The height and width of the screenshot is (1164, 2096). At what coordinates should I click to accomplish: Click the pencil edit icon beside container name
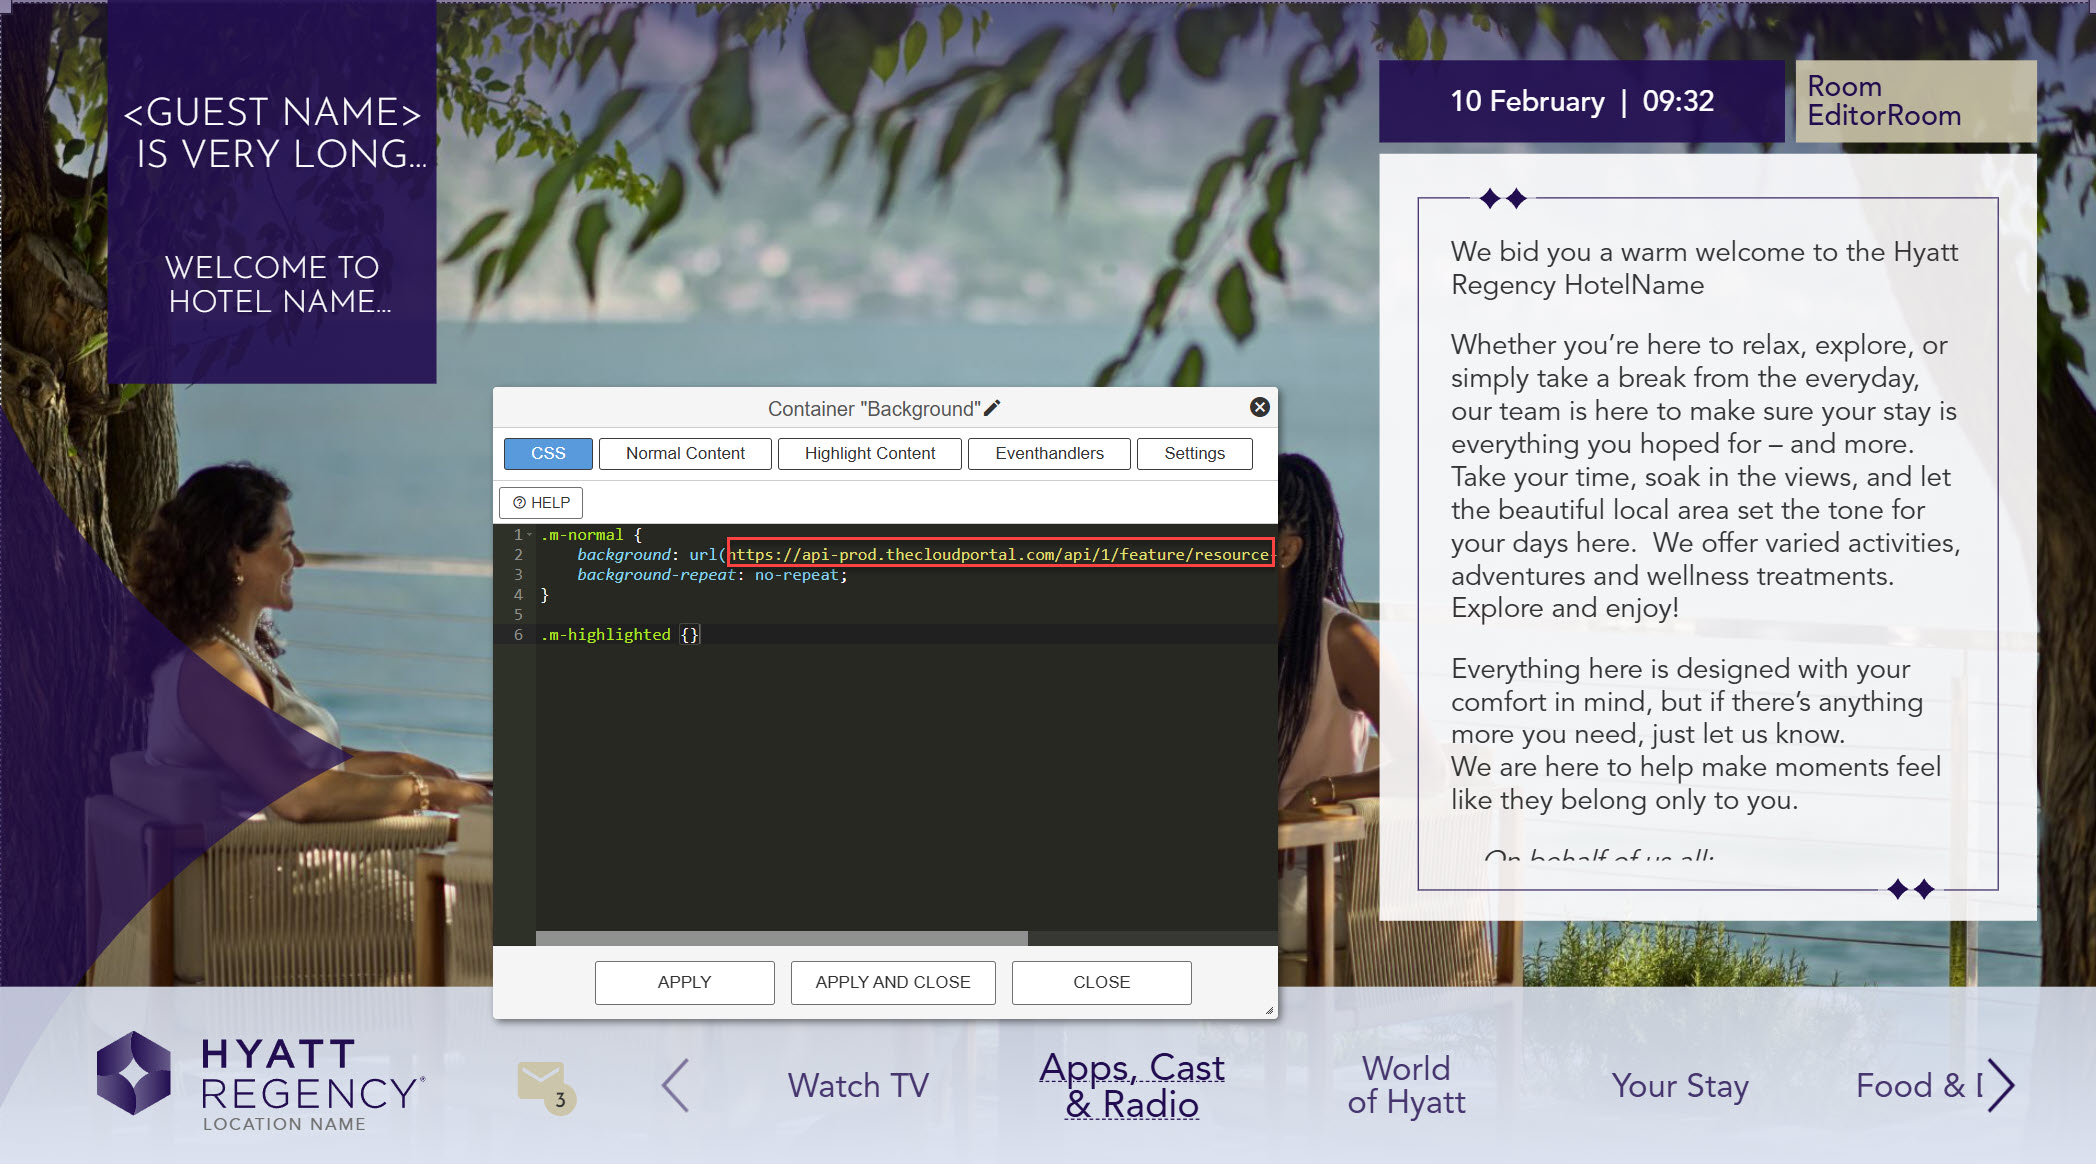click(x=992, y=408)
